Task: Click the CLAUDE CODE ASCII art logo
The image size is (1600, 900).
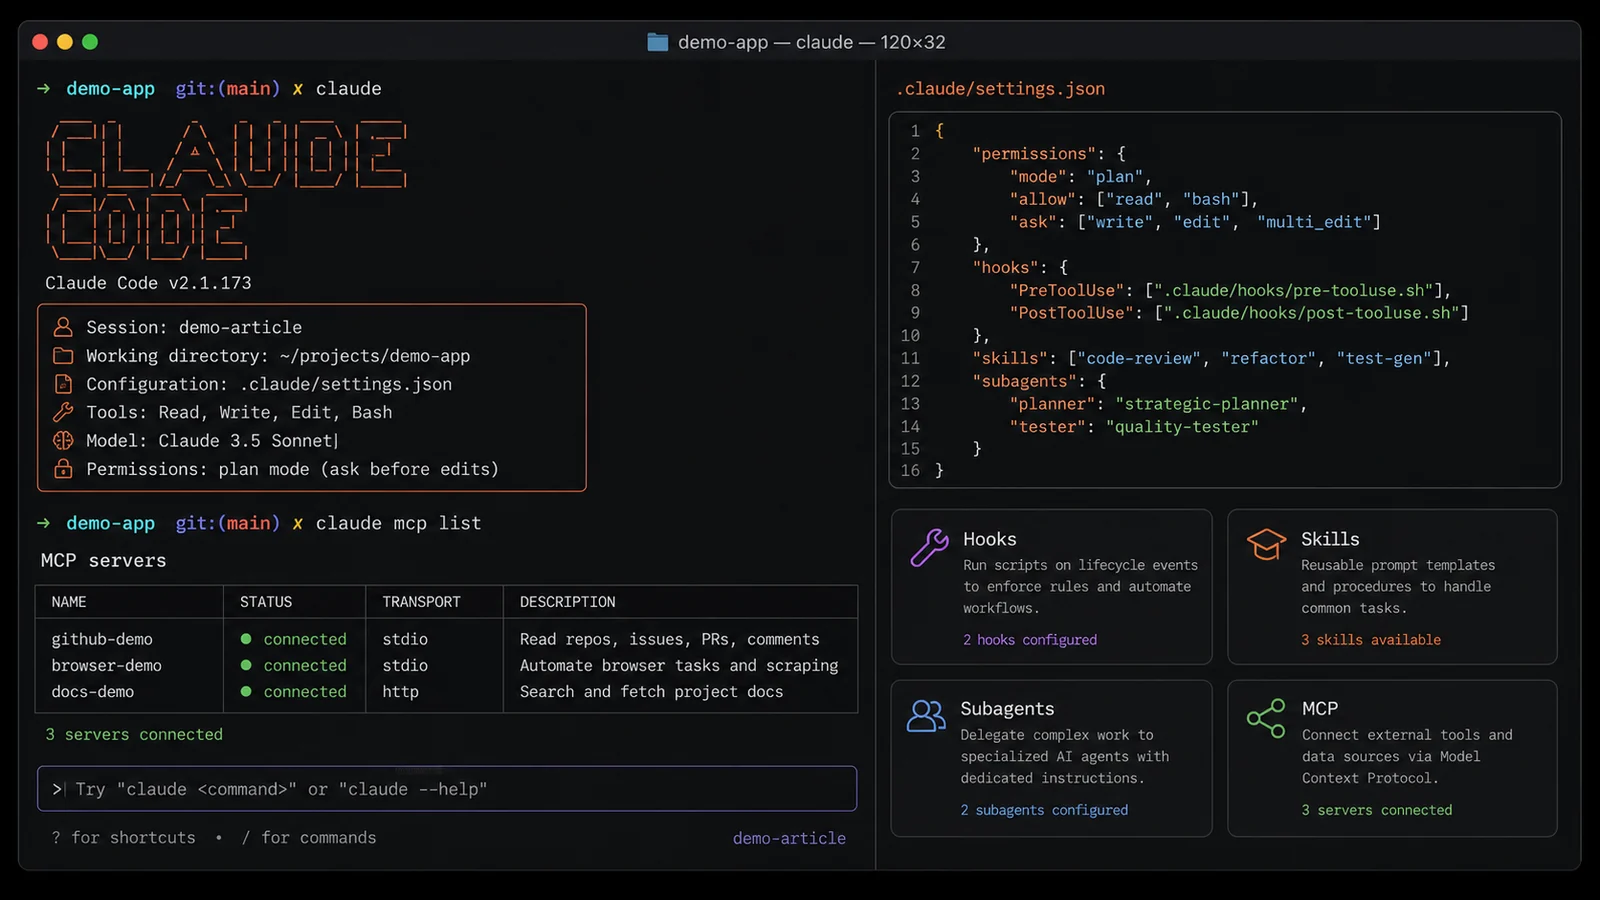Action: point(226,190)
